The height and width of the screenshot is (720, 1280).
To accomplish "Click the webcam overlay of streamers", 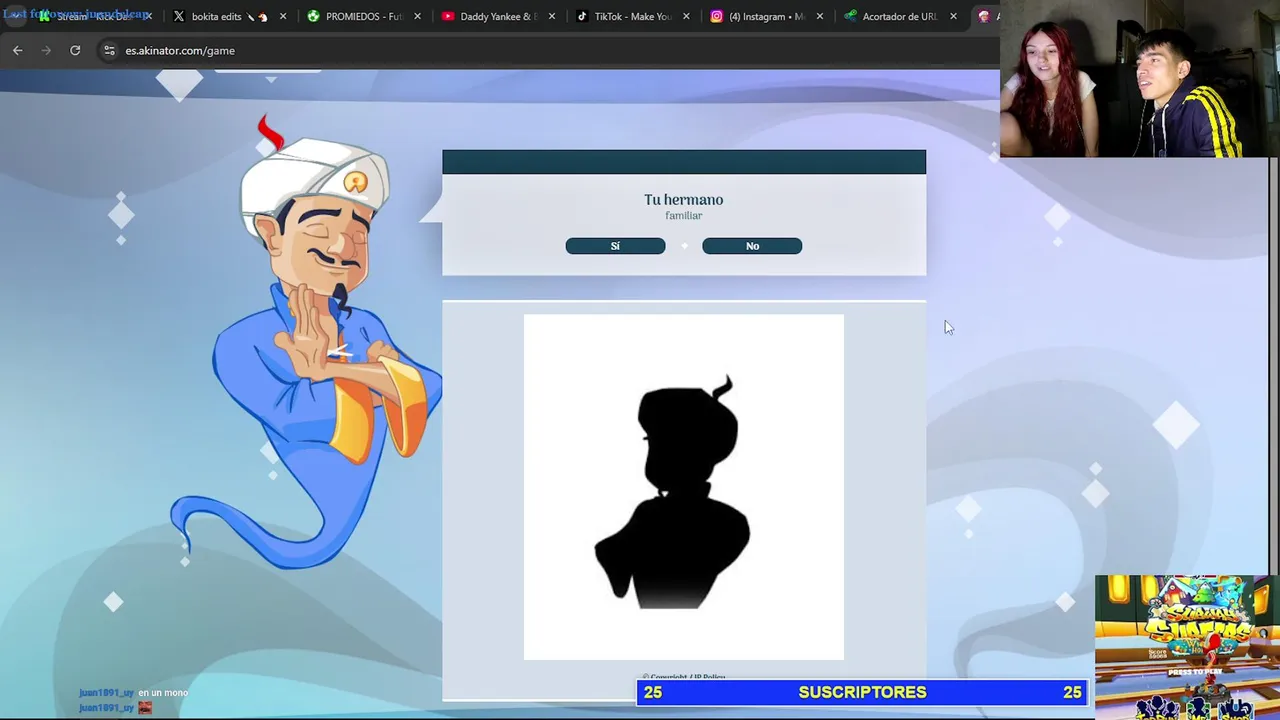I will (1139, 79).
